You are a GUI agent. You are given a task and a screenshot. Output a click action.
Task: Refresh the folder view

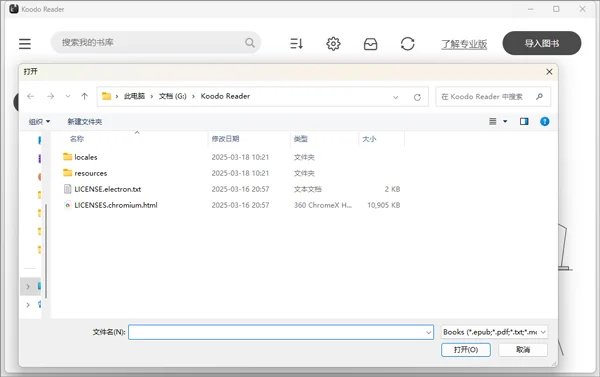pyautogui.click(x=417, y=97)
